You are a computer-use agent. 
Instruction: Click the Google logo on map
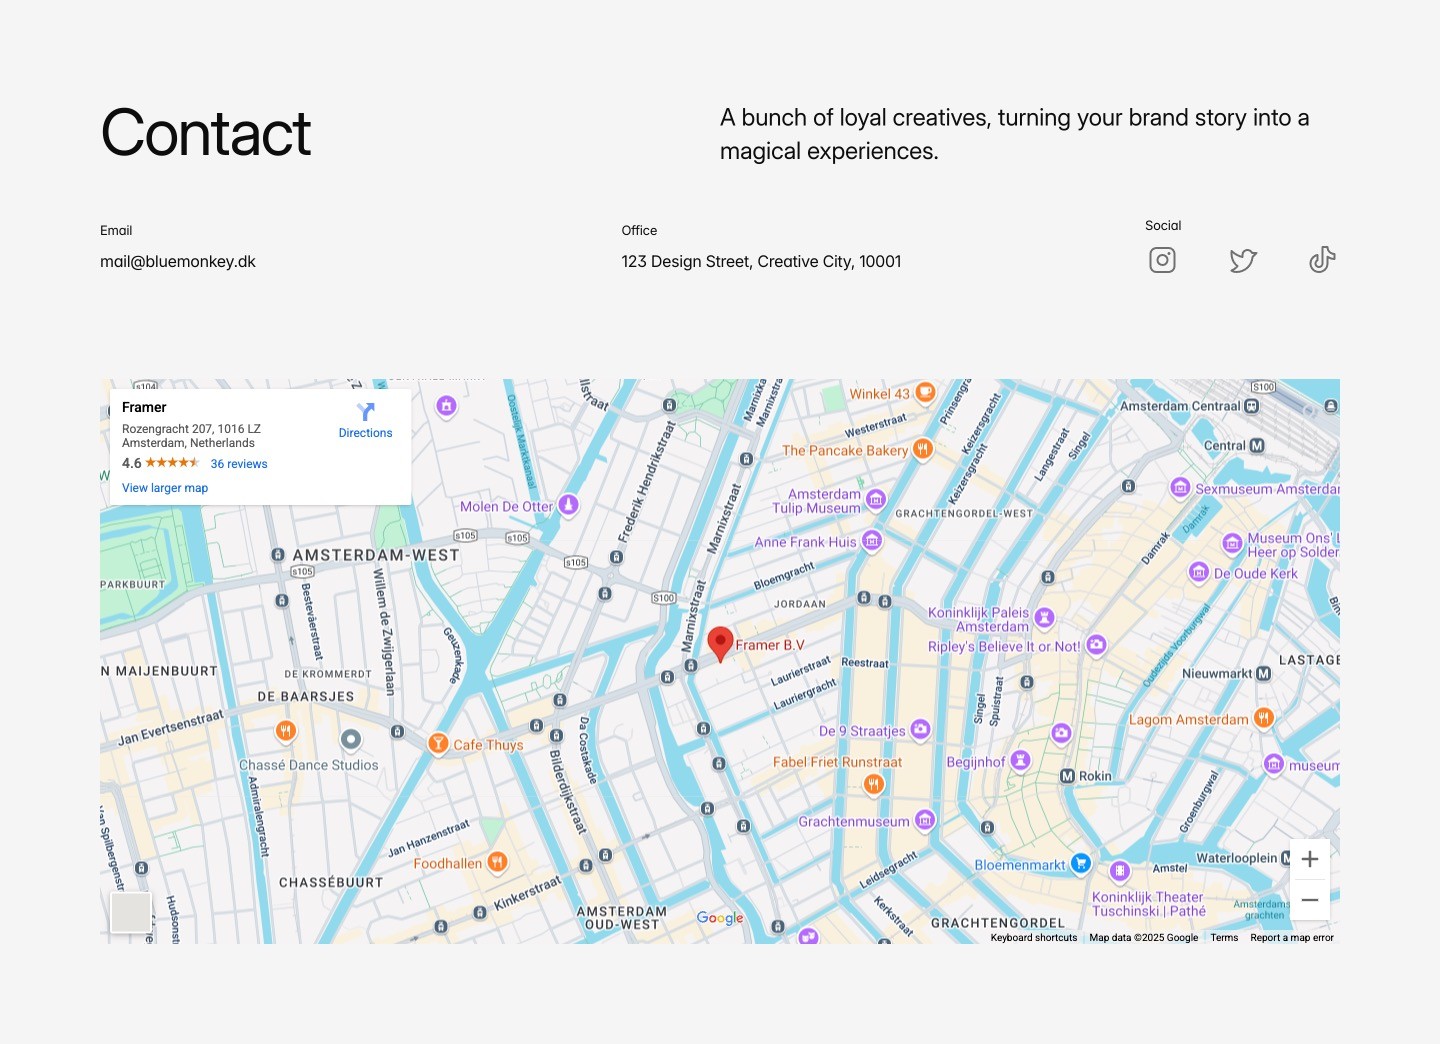720,918
